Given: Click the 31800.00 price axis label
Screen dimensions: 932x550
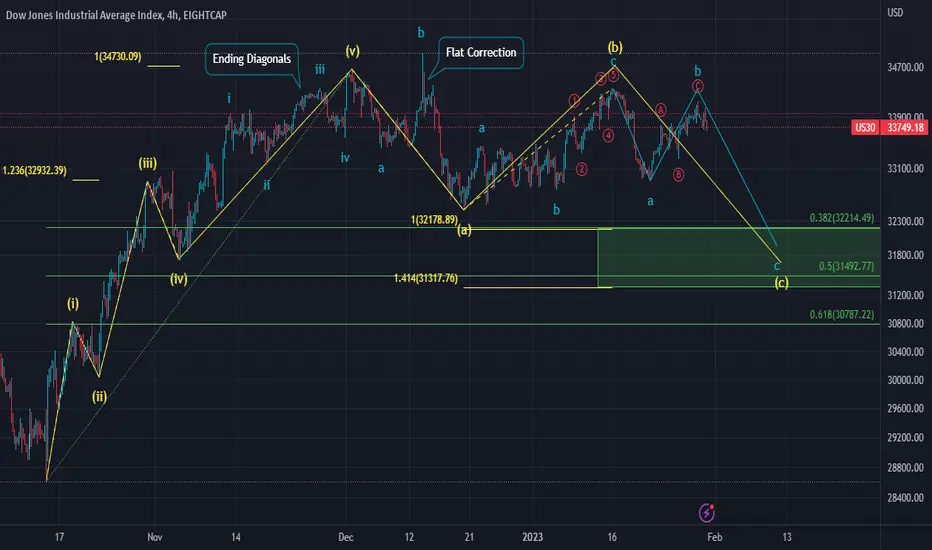Looking at the screenshot, I should coord(905,255).
